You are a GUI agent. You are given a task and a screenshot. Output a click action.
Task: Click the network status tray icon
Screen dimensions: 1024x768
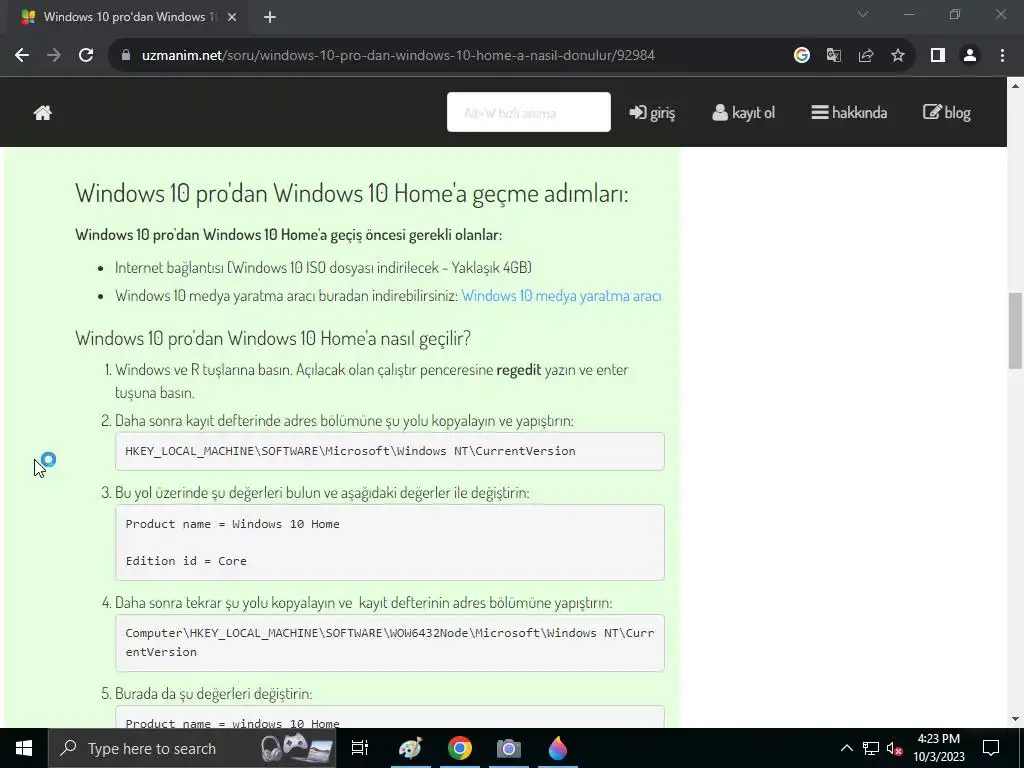coord(871,748)
